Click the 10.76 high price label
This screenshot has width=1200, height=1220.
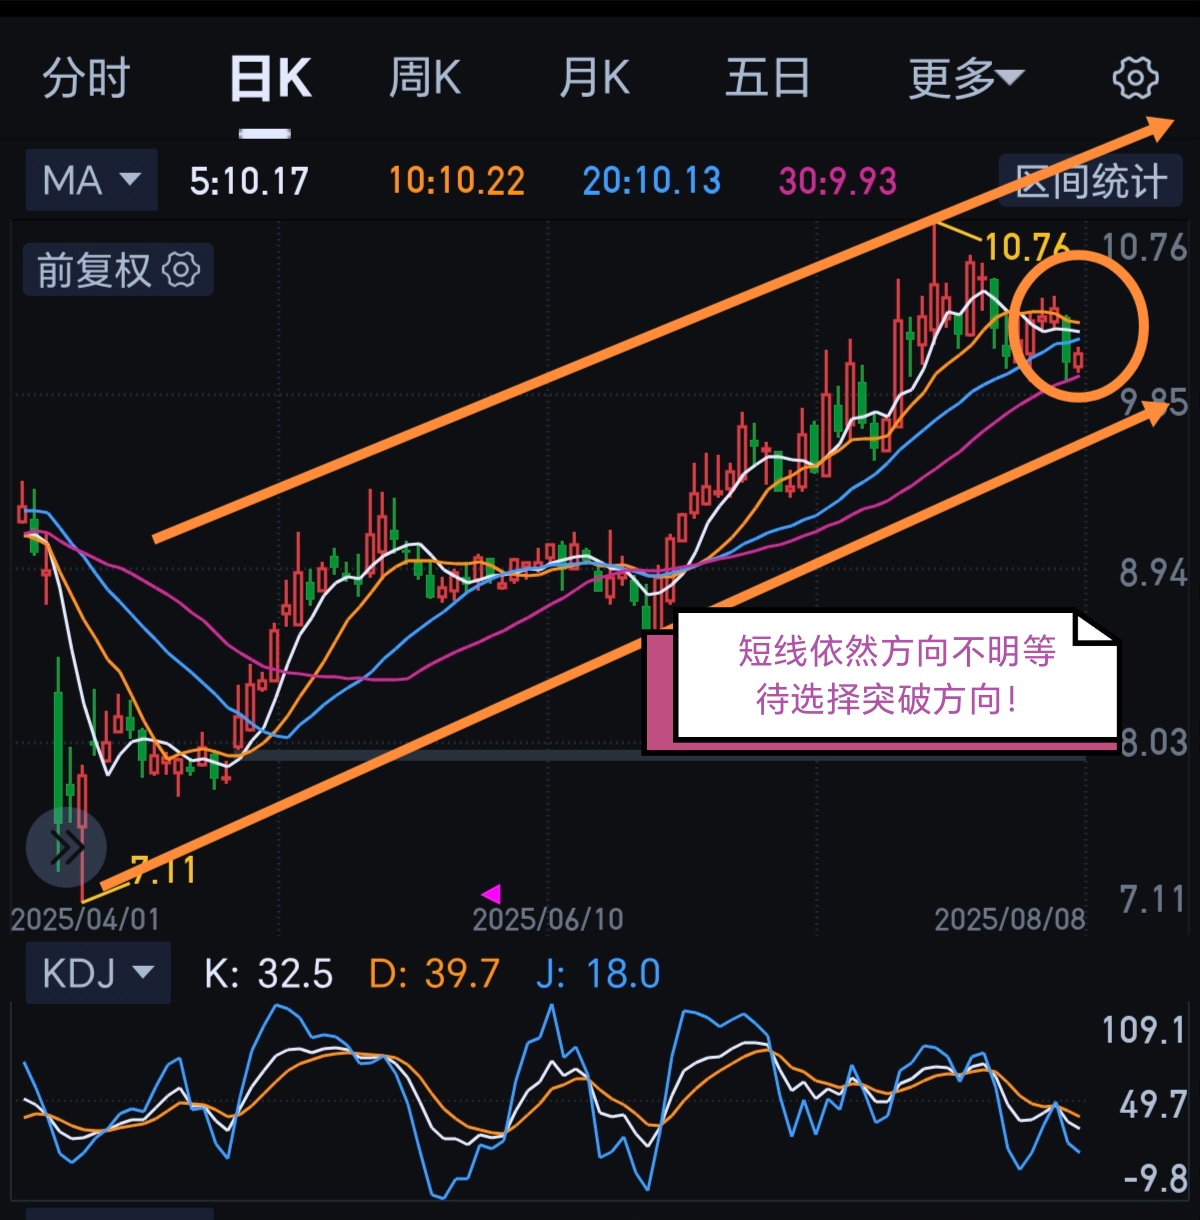click(1028, 246)
